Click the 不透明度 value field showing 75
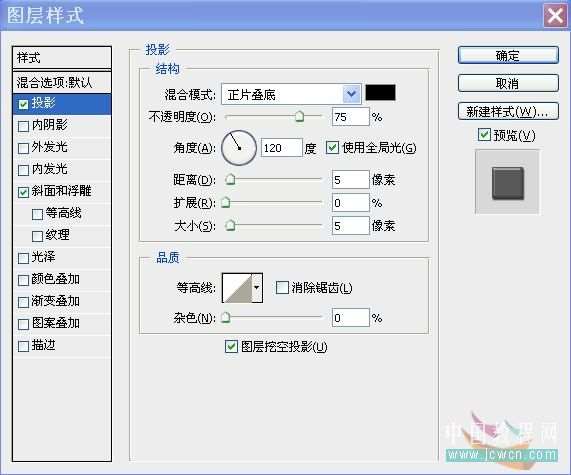The height and width of the screenshot is (475, 571). pyautogui.click(x=350, y=117)
